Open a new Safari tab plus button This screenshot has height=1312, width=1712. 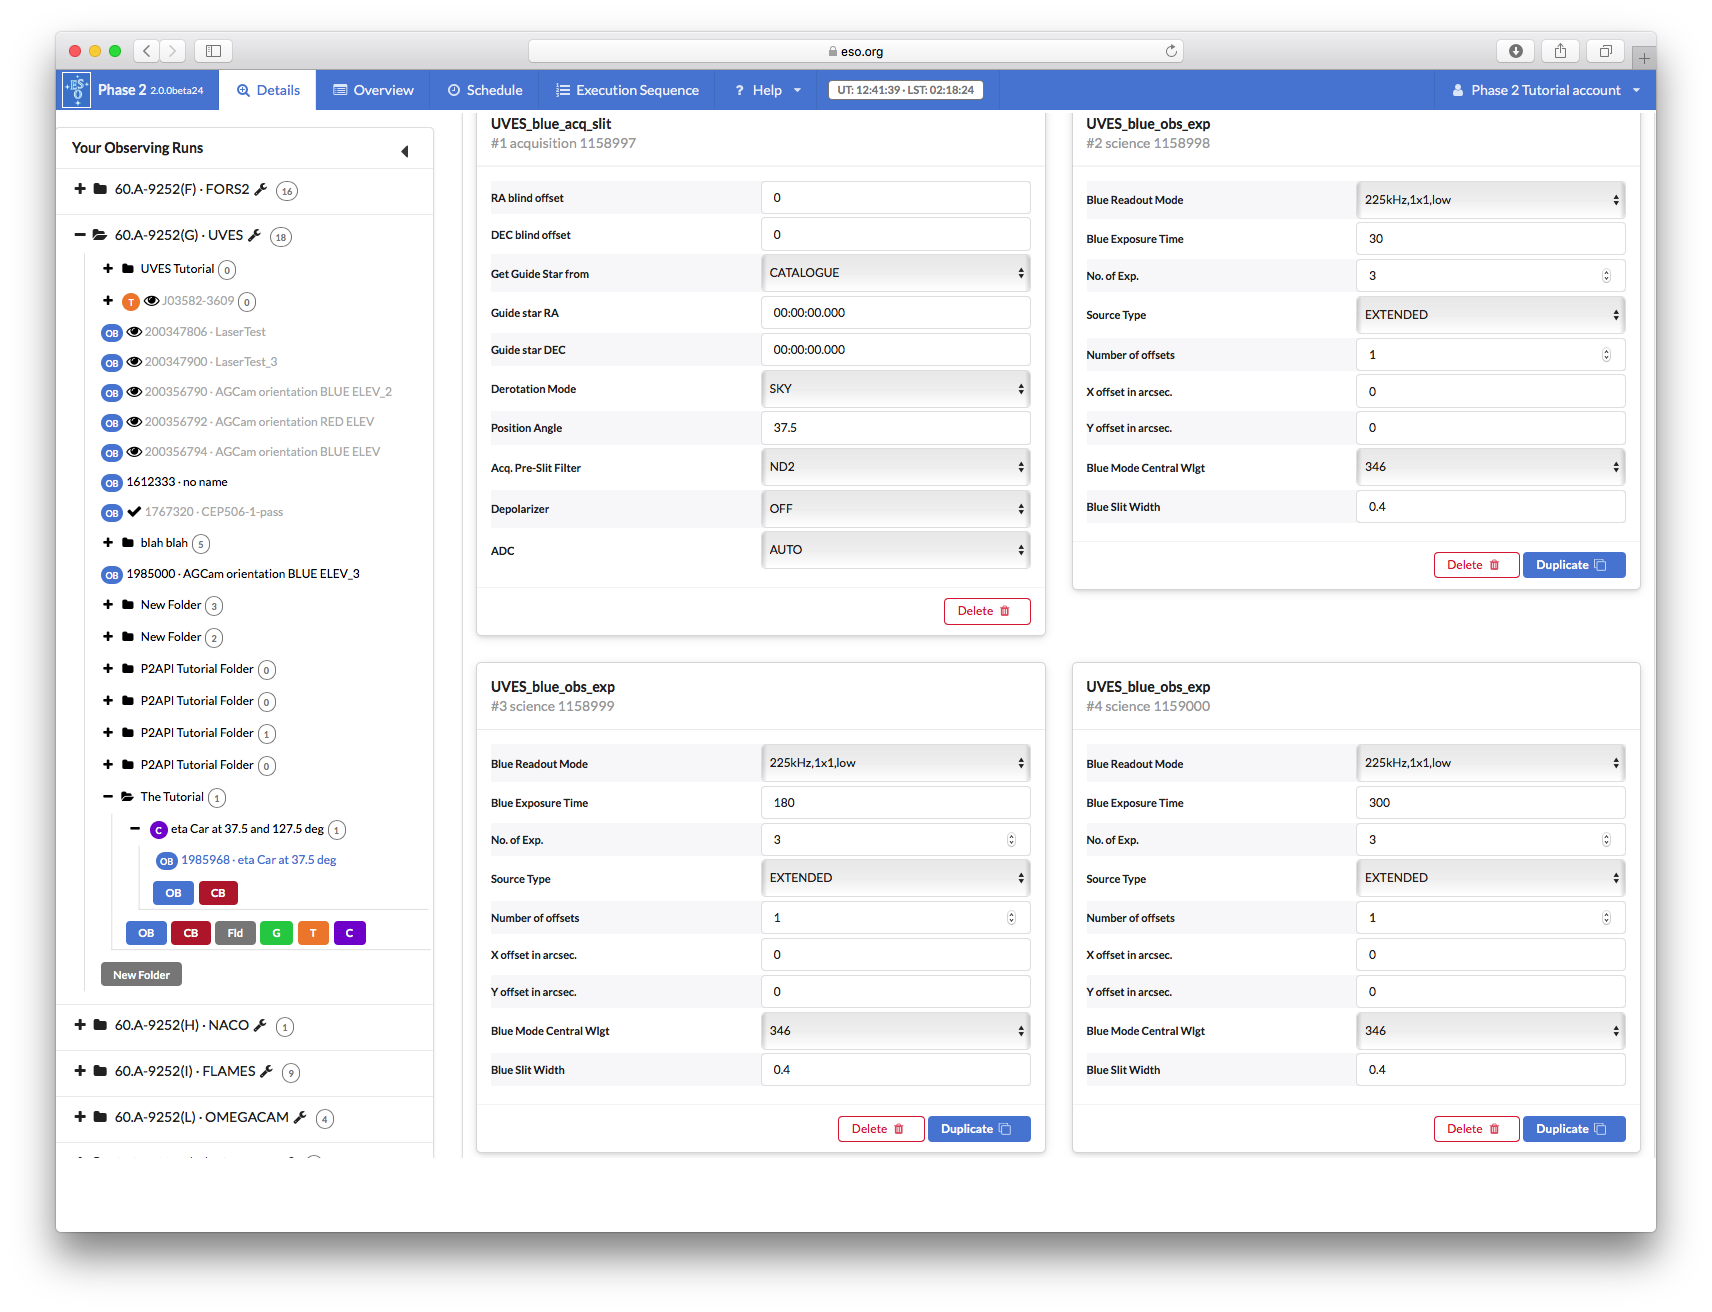click(x=1644, y=58)
